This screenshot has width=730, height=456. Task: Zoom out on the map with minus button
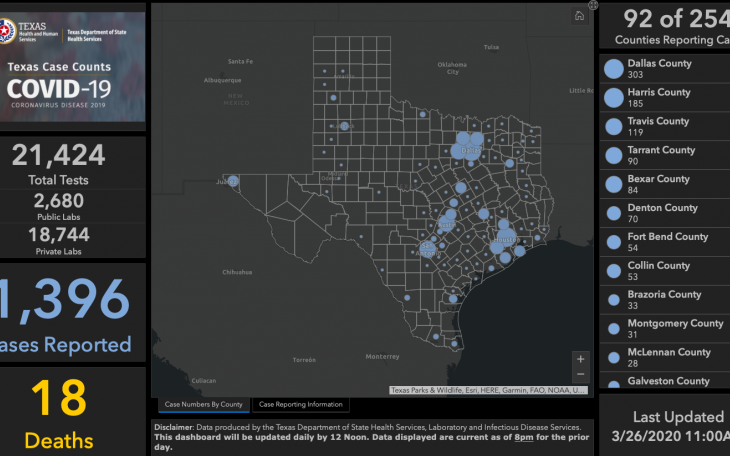(x=581, y=374)
